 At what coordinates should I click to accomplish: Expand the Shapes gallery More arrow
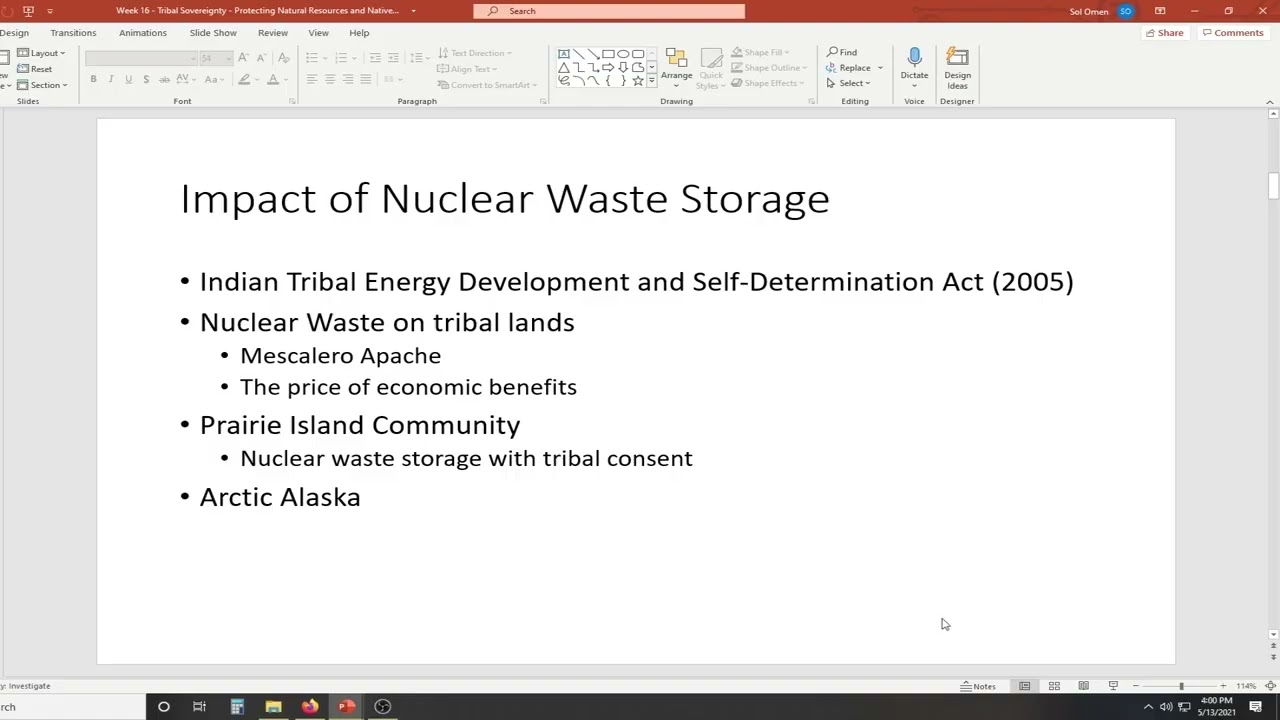(652, 80)
